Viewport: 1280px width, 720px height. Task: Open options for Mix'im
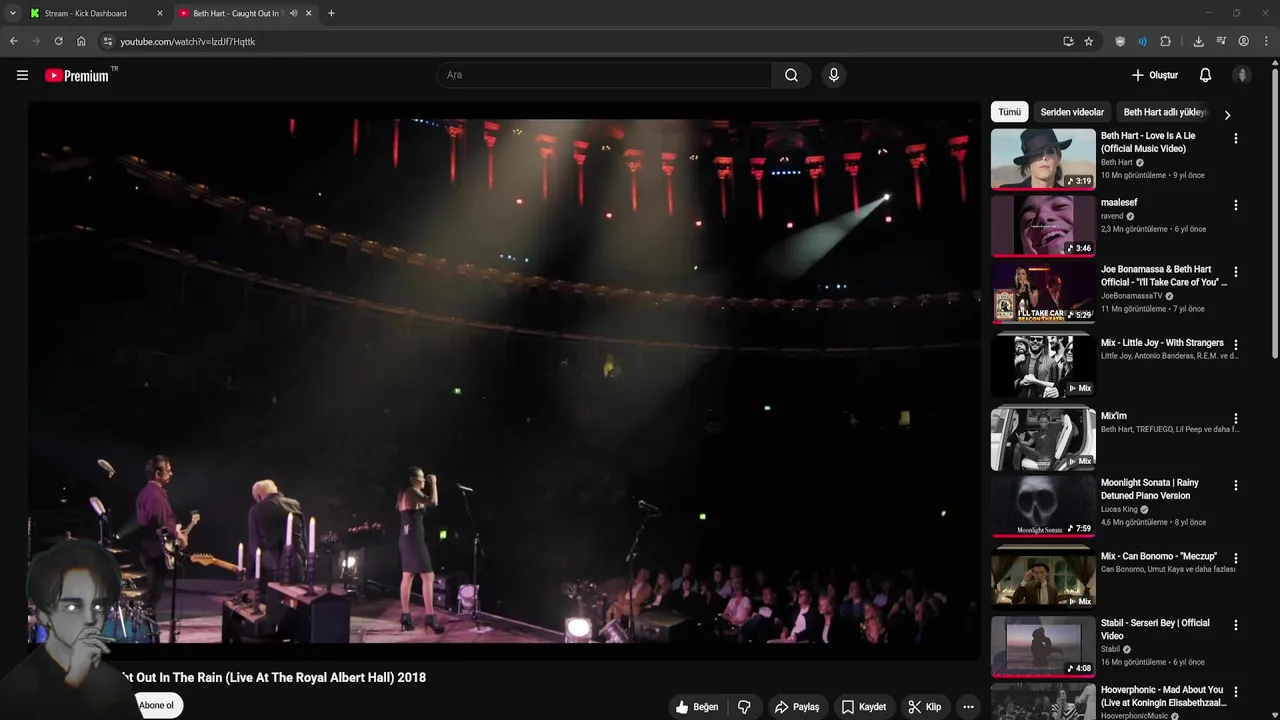tap(1235, 419)
